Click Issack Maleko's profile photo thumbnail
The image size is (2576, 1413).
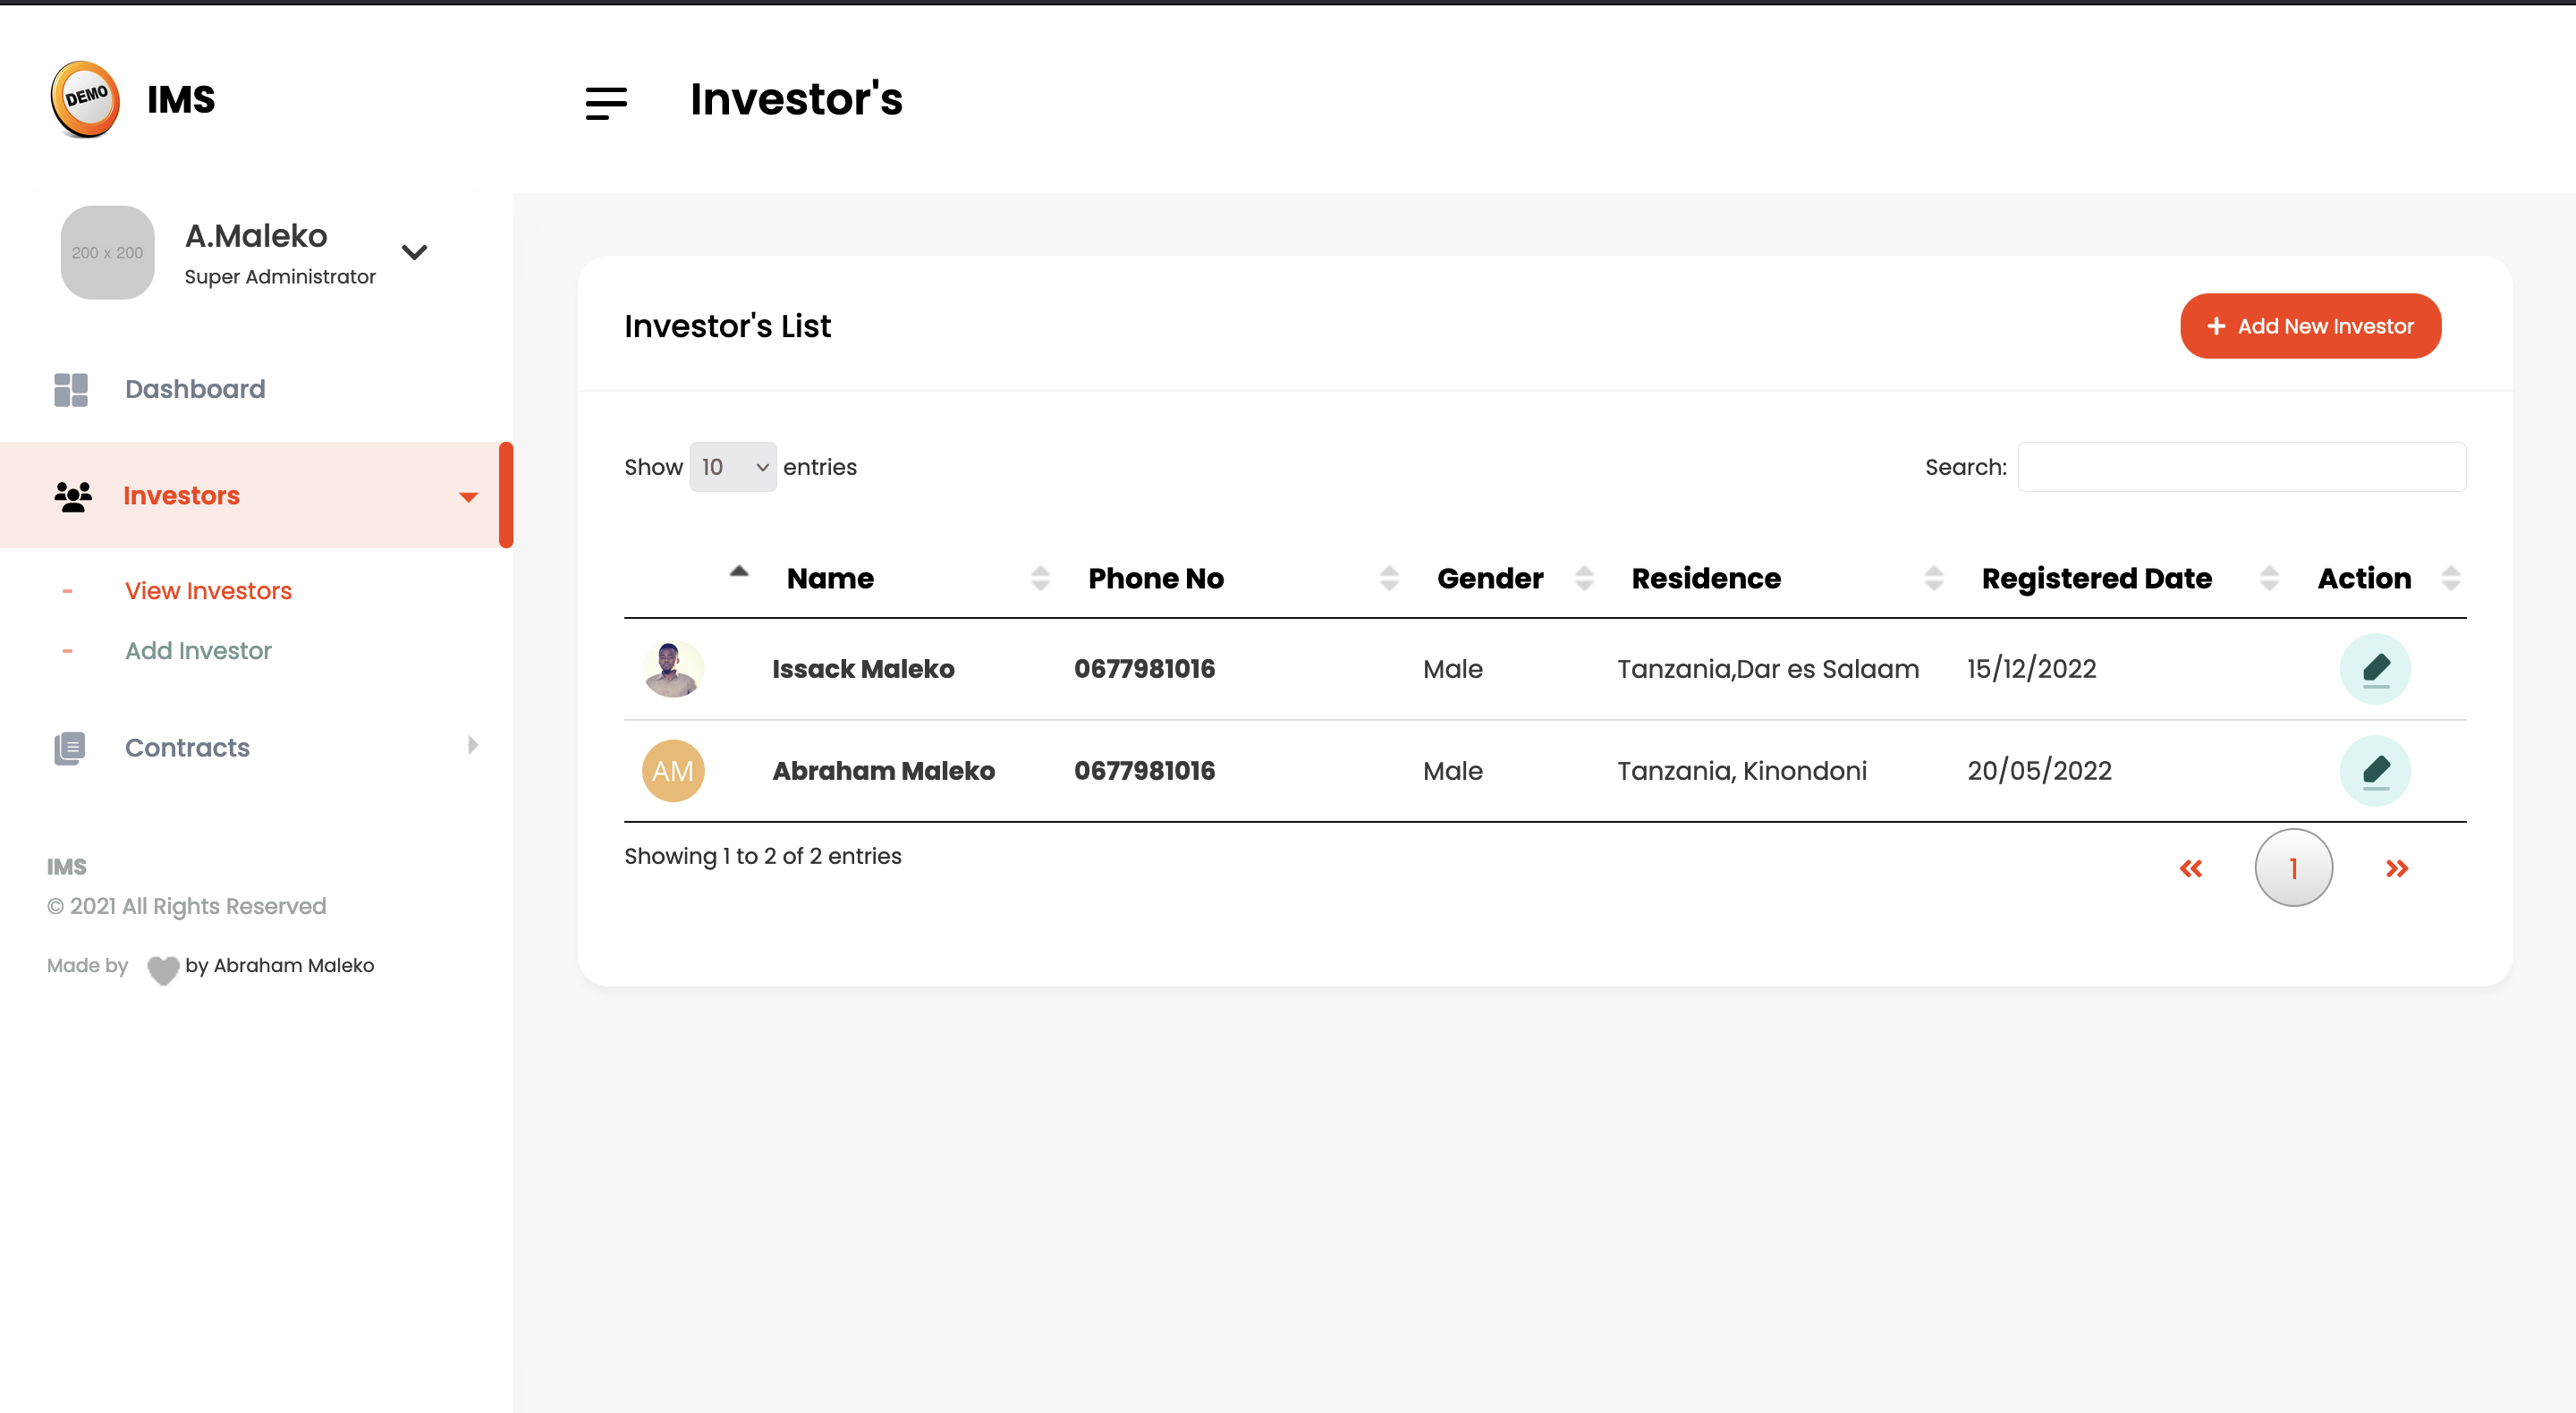click(x=673, y=669)
